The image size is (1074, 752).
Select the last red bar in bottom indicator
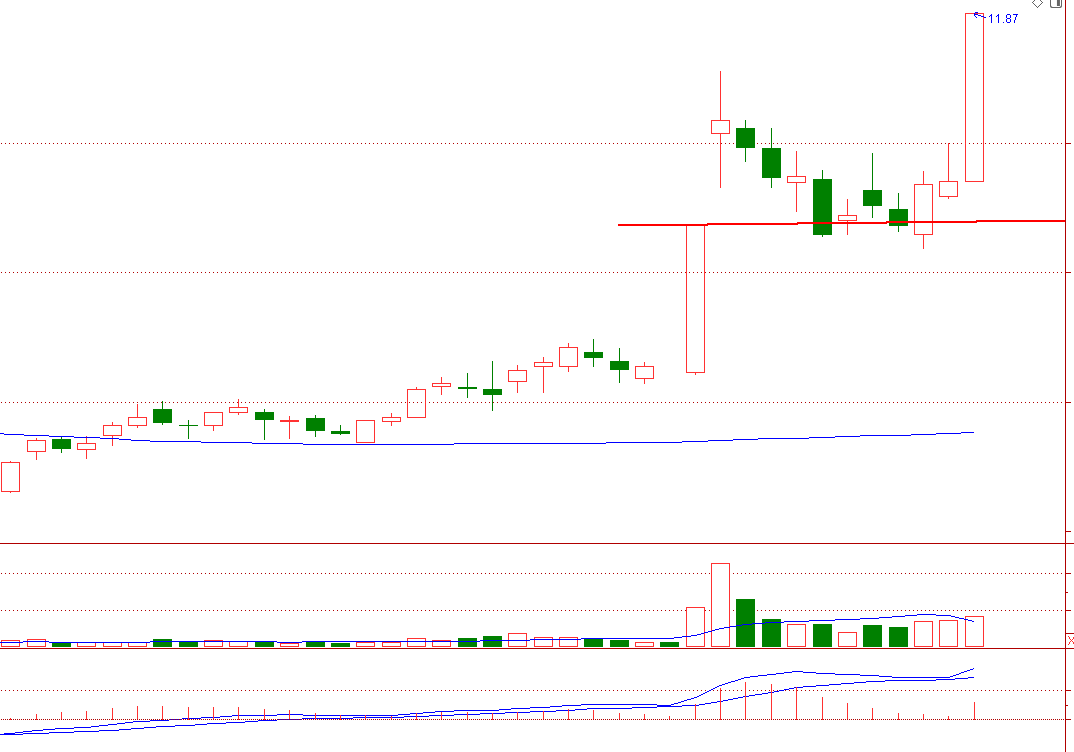coord(975,710)
